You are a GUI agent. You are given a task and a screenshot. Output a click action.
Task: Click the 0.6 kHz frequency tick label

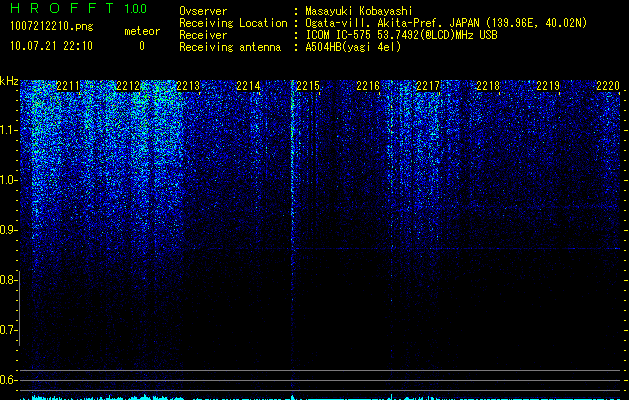(x=7, y=380)
